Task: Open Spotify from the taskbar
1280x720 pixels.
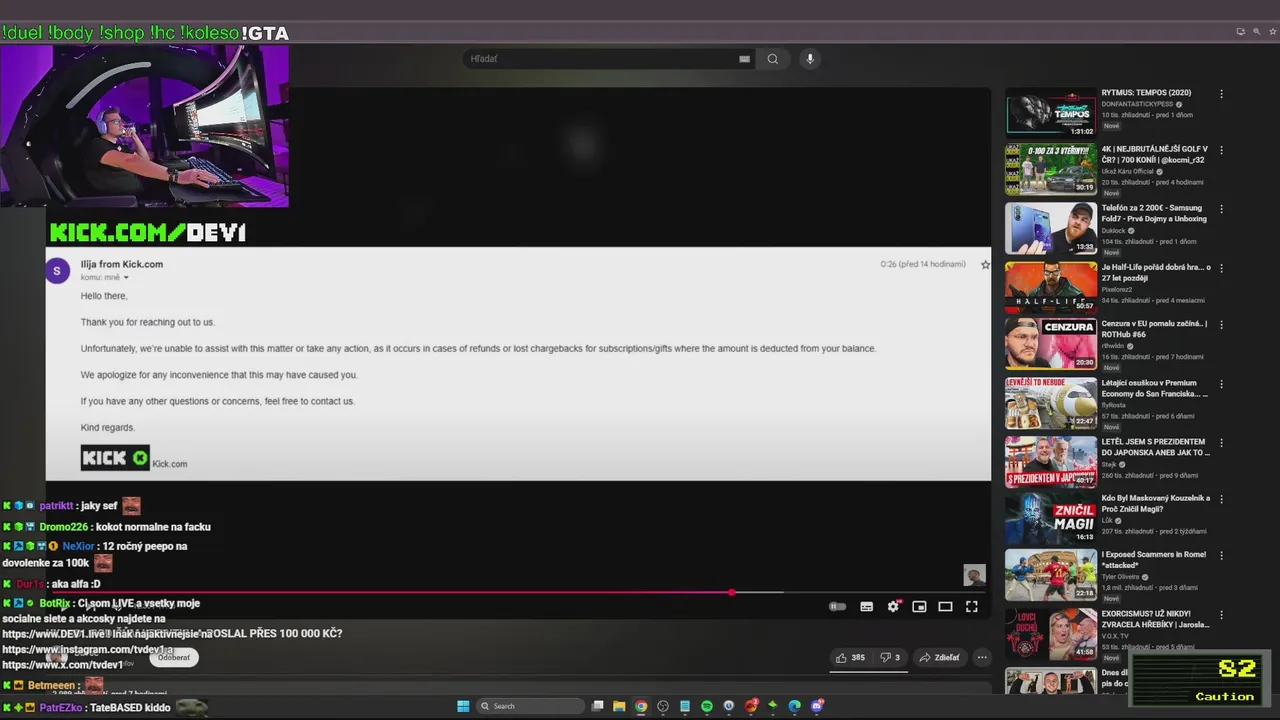Action: pos(707,706)
